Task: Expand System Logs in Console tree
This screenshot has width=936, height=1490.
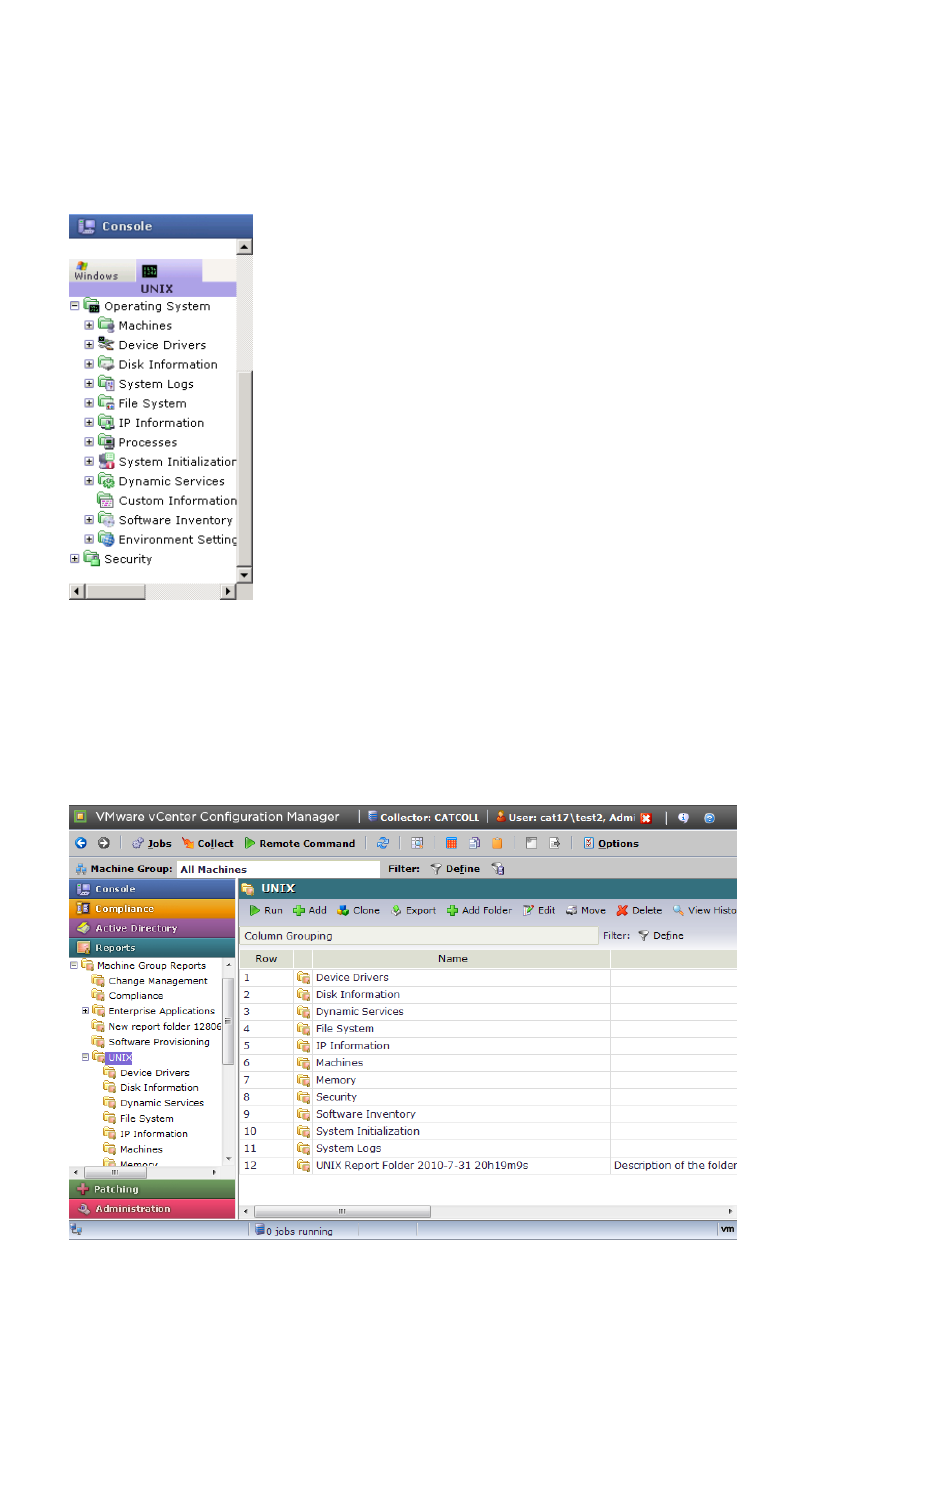Action: pos(89,384)
